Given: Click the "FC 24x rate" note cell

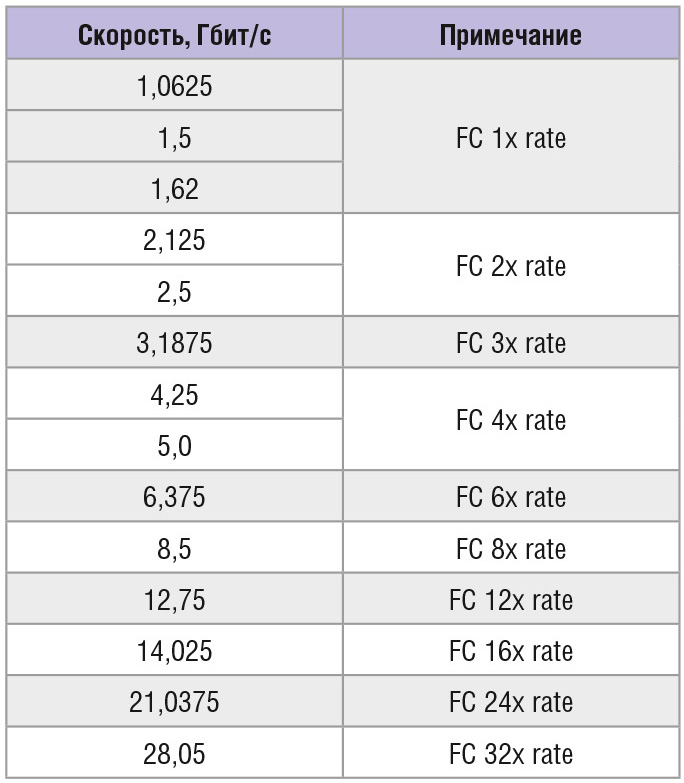Looking at the screenshot, I should click(510, 703).
